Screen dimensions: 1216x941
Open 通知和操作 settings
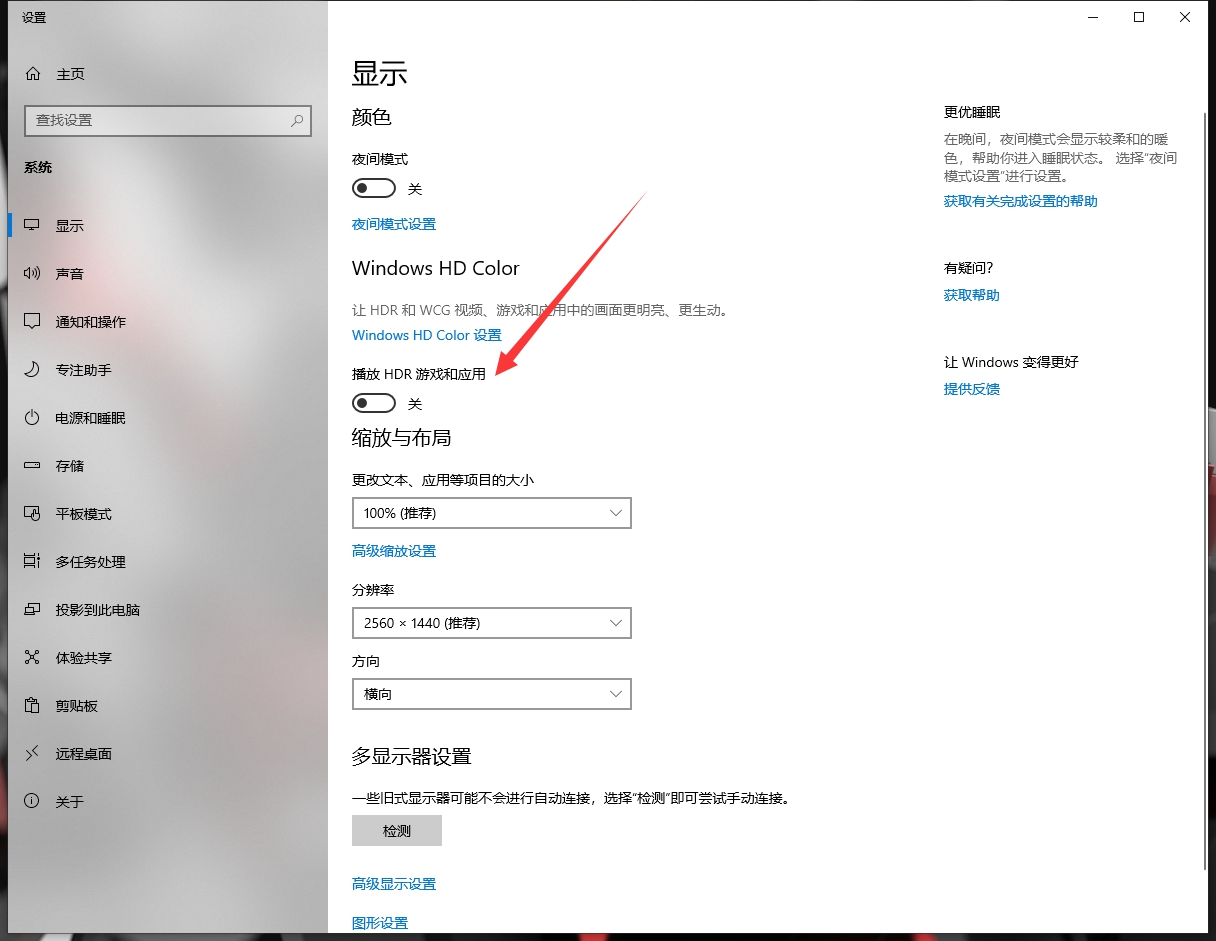point(90,321)
